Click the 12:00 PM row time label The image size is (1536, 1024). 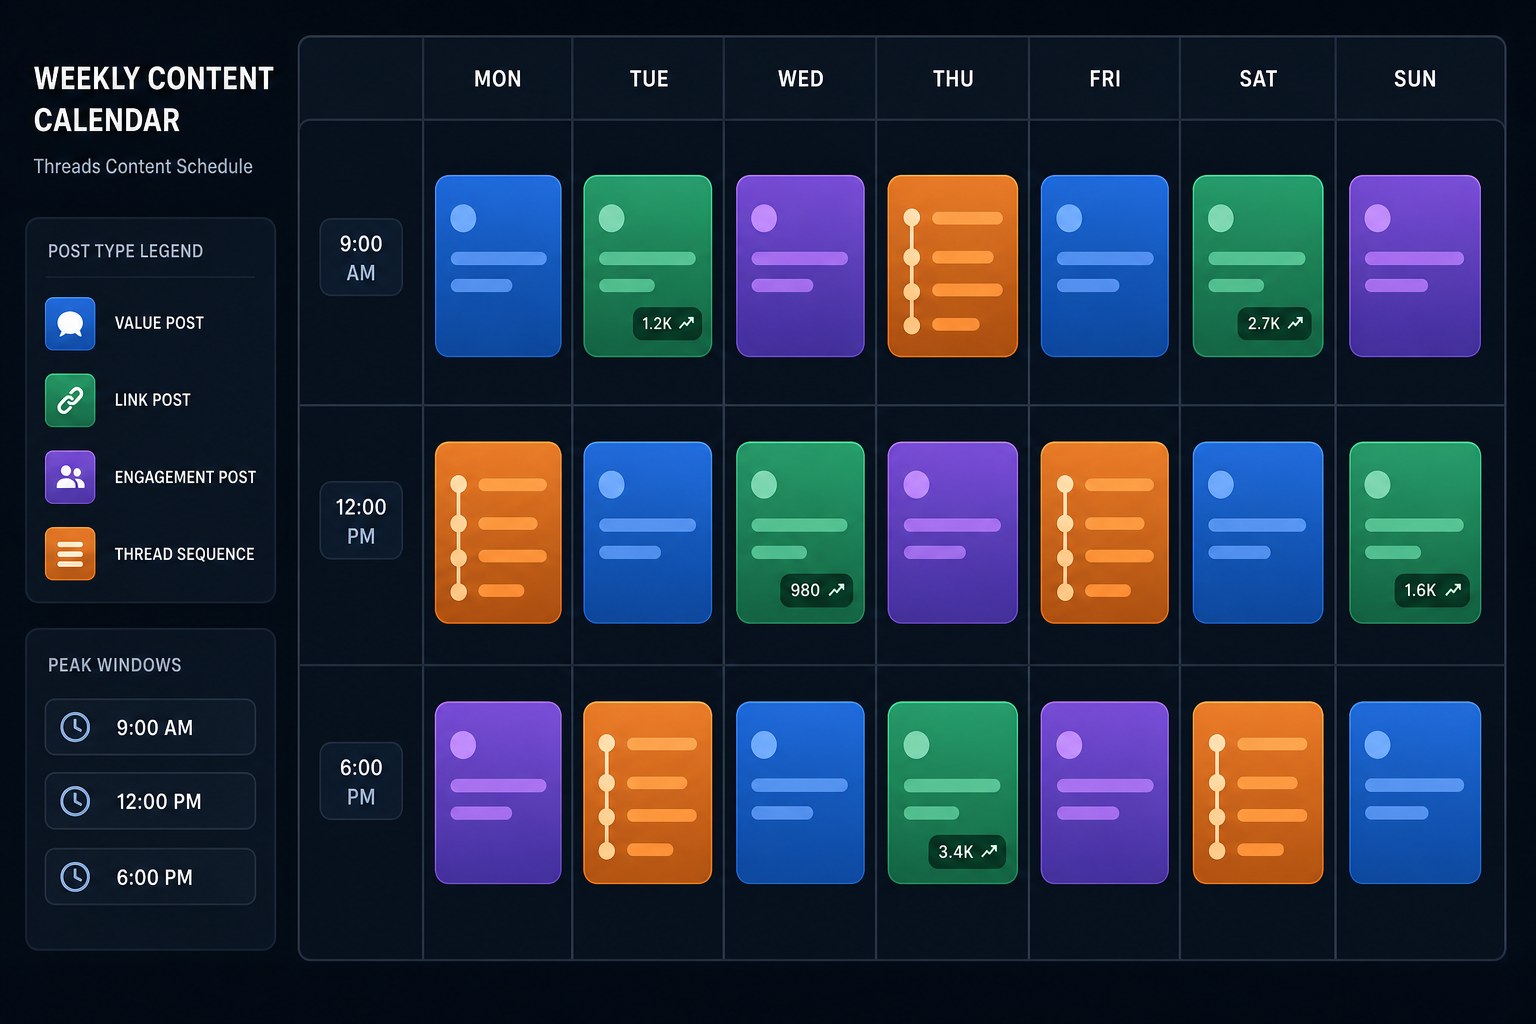pyautogui.click(x=361, y=521)
